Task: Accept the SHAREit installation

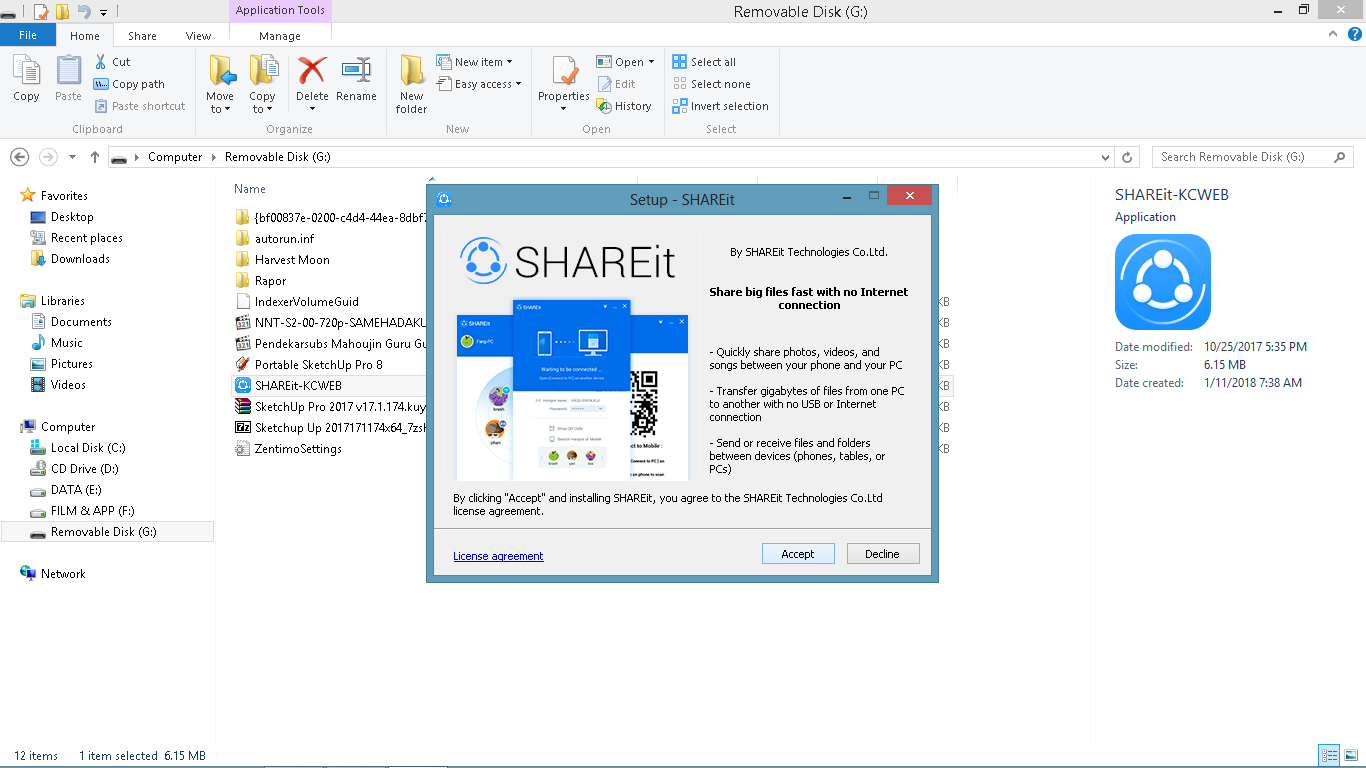Action: coord(798,553)
